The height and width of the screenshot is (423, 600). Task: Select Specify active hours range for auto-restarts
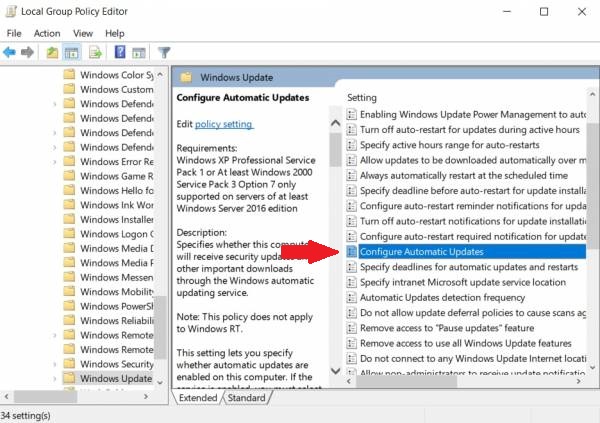pyautogui.click(x=443, y=145)
